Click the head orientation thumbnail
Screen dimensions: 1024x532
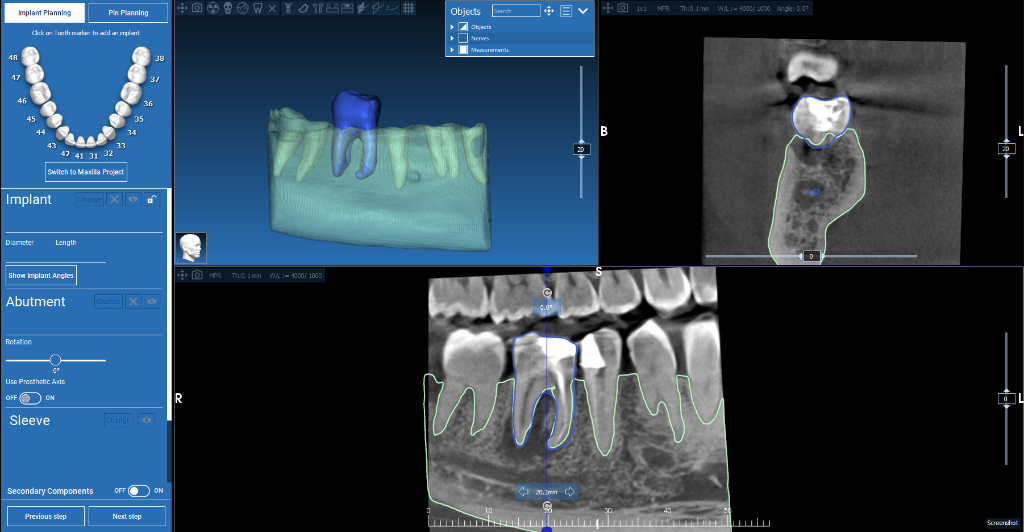191,248
